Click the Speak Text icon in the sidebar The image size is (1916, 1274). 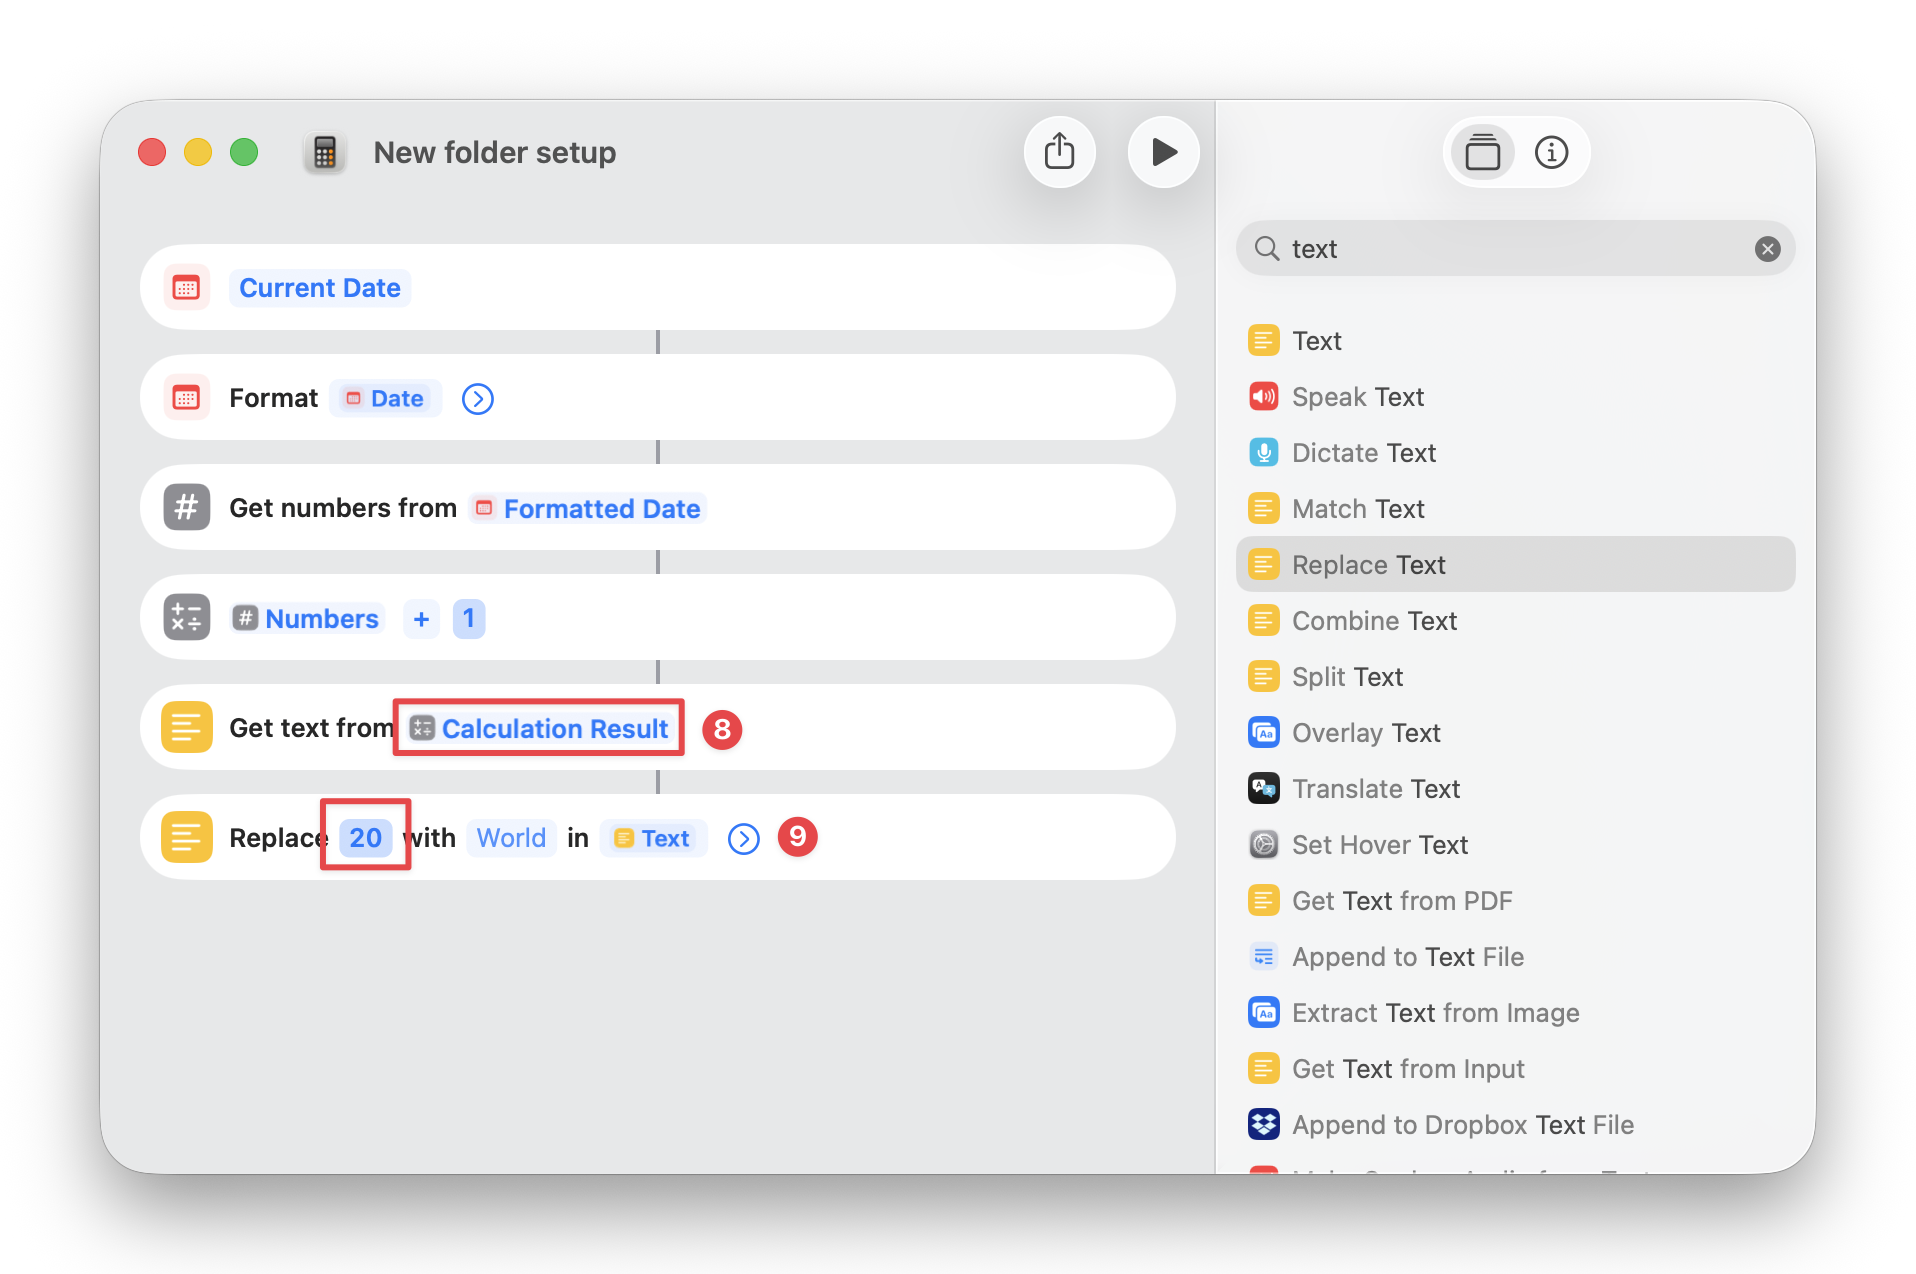(x=1263, y=396)
